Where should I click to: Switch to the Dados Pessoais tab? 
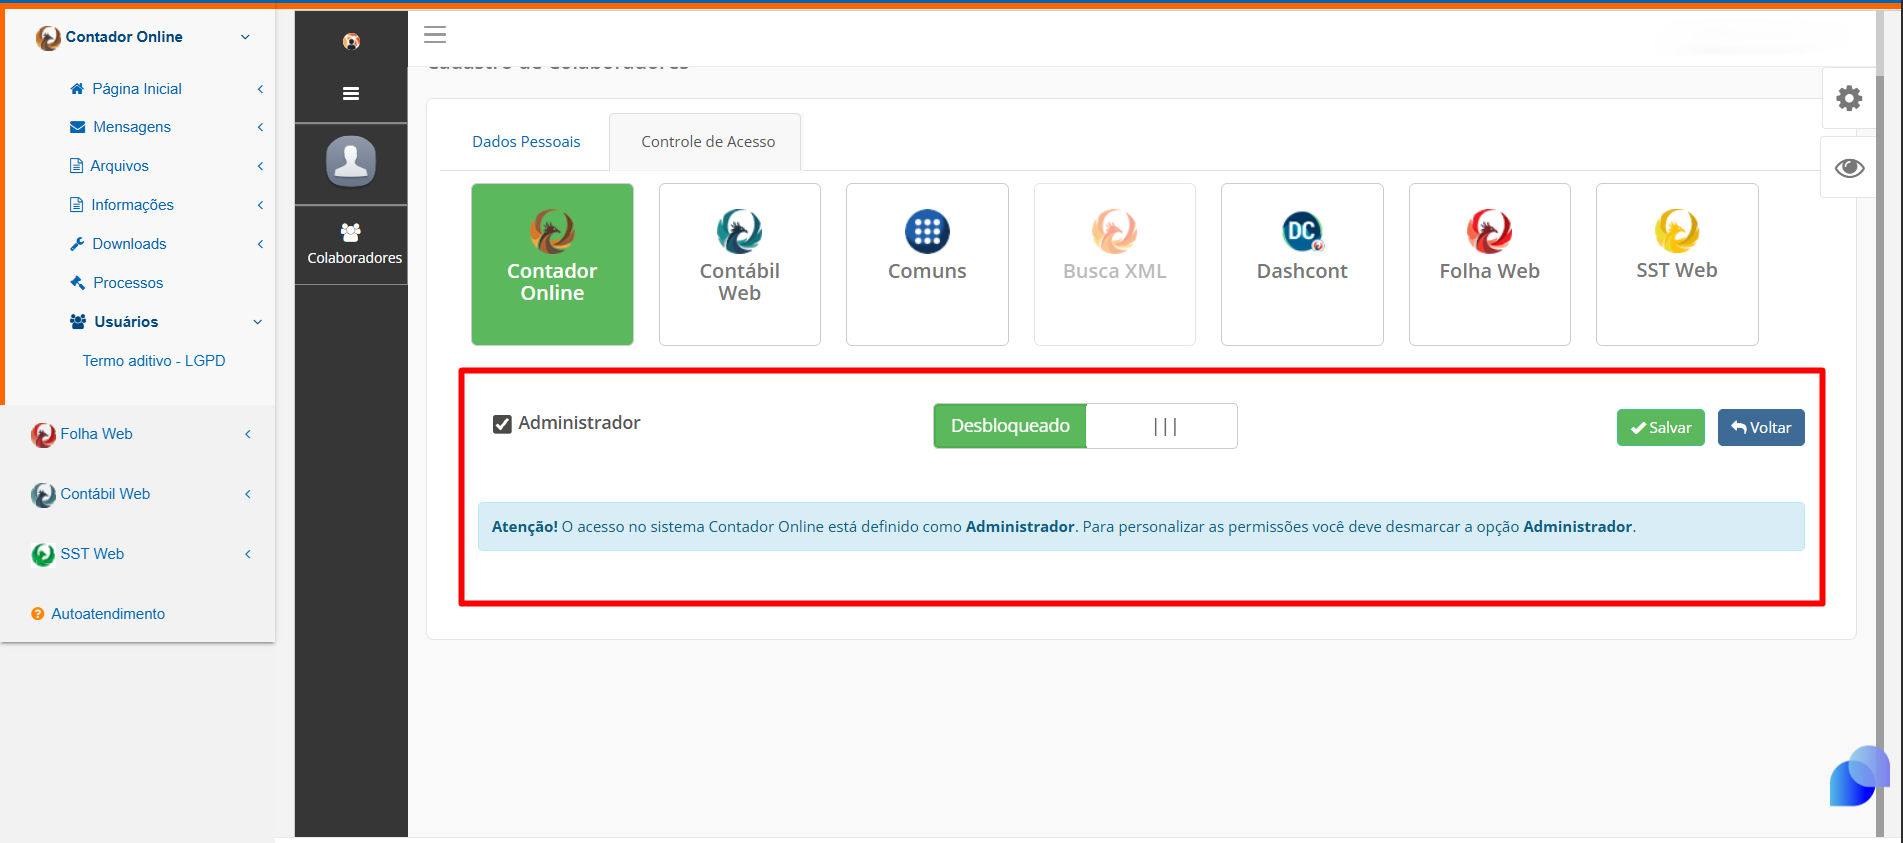coord(526,142)
